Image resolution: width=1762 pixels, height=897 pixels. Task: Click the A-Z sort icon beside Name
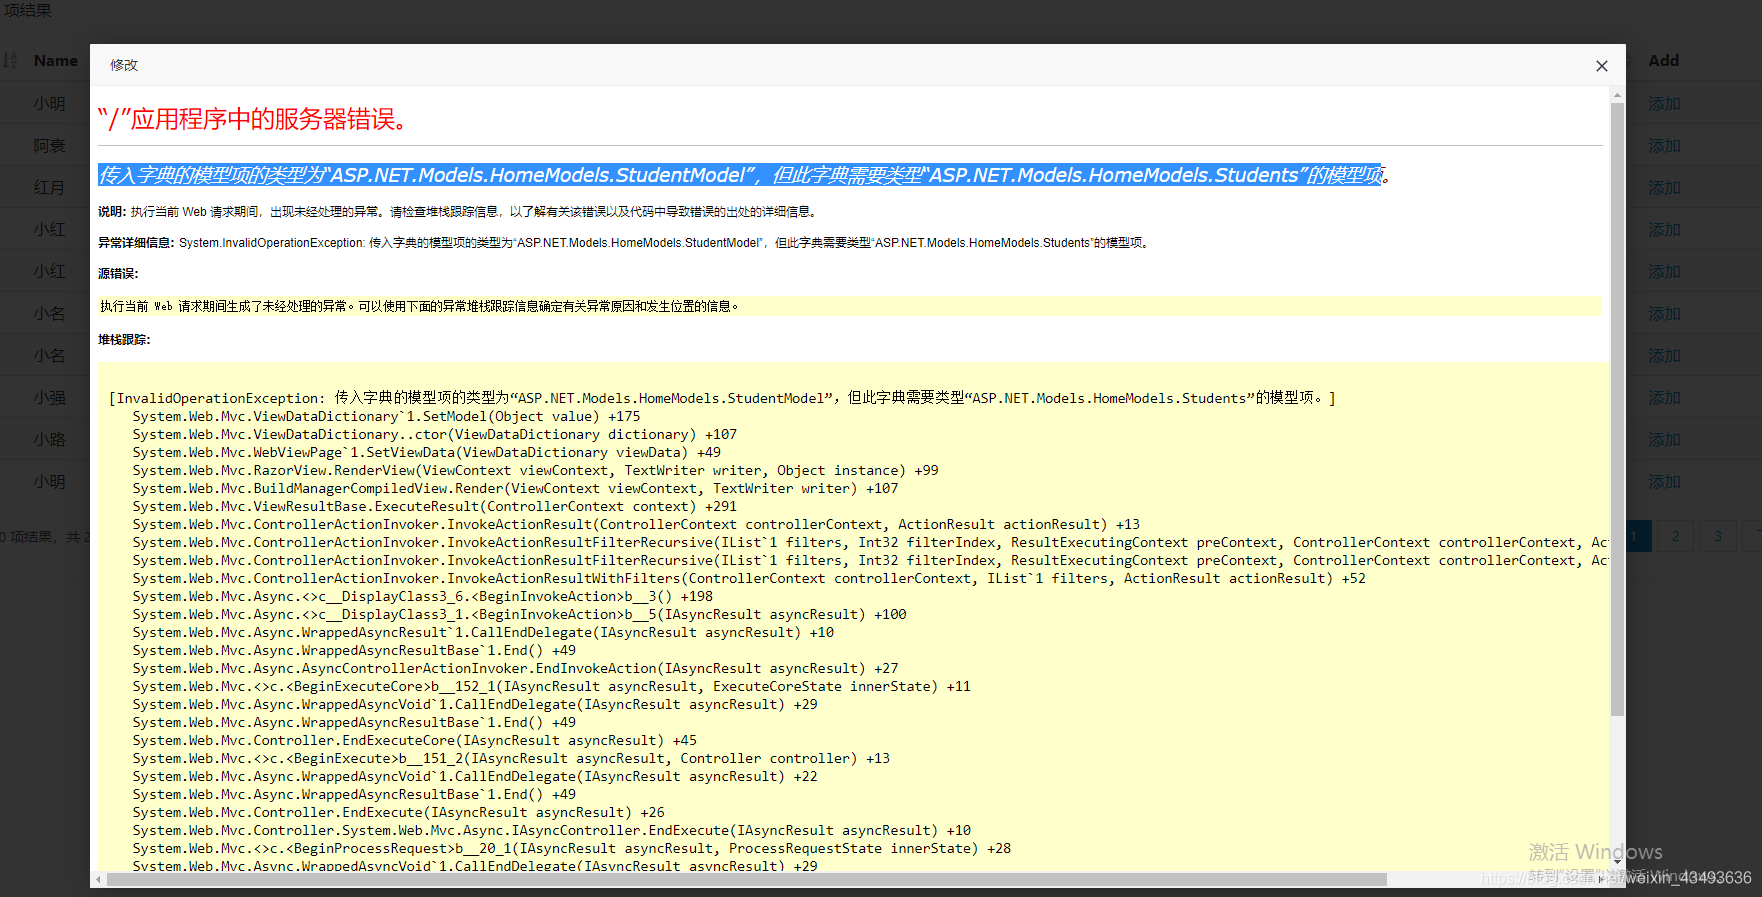tap(10, 60)
